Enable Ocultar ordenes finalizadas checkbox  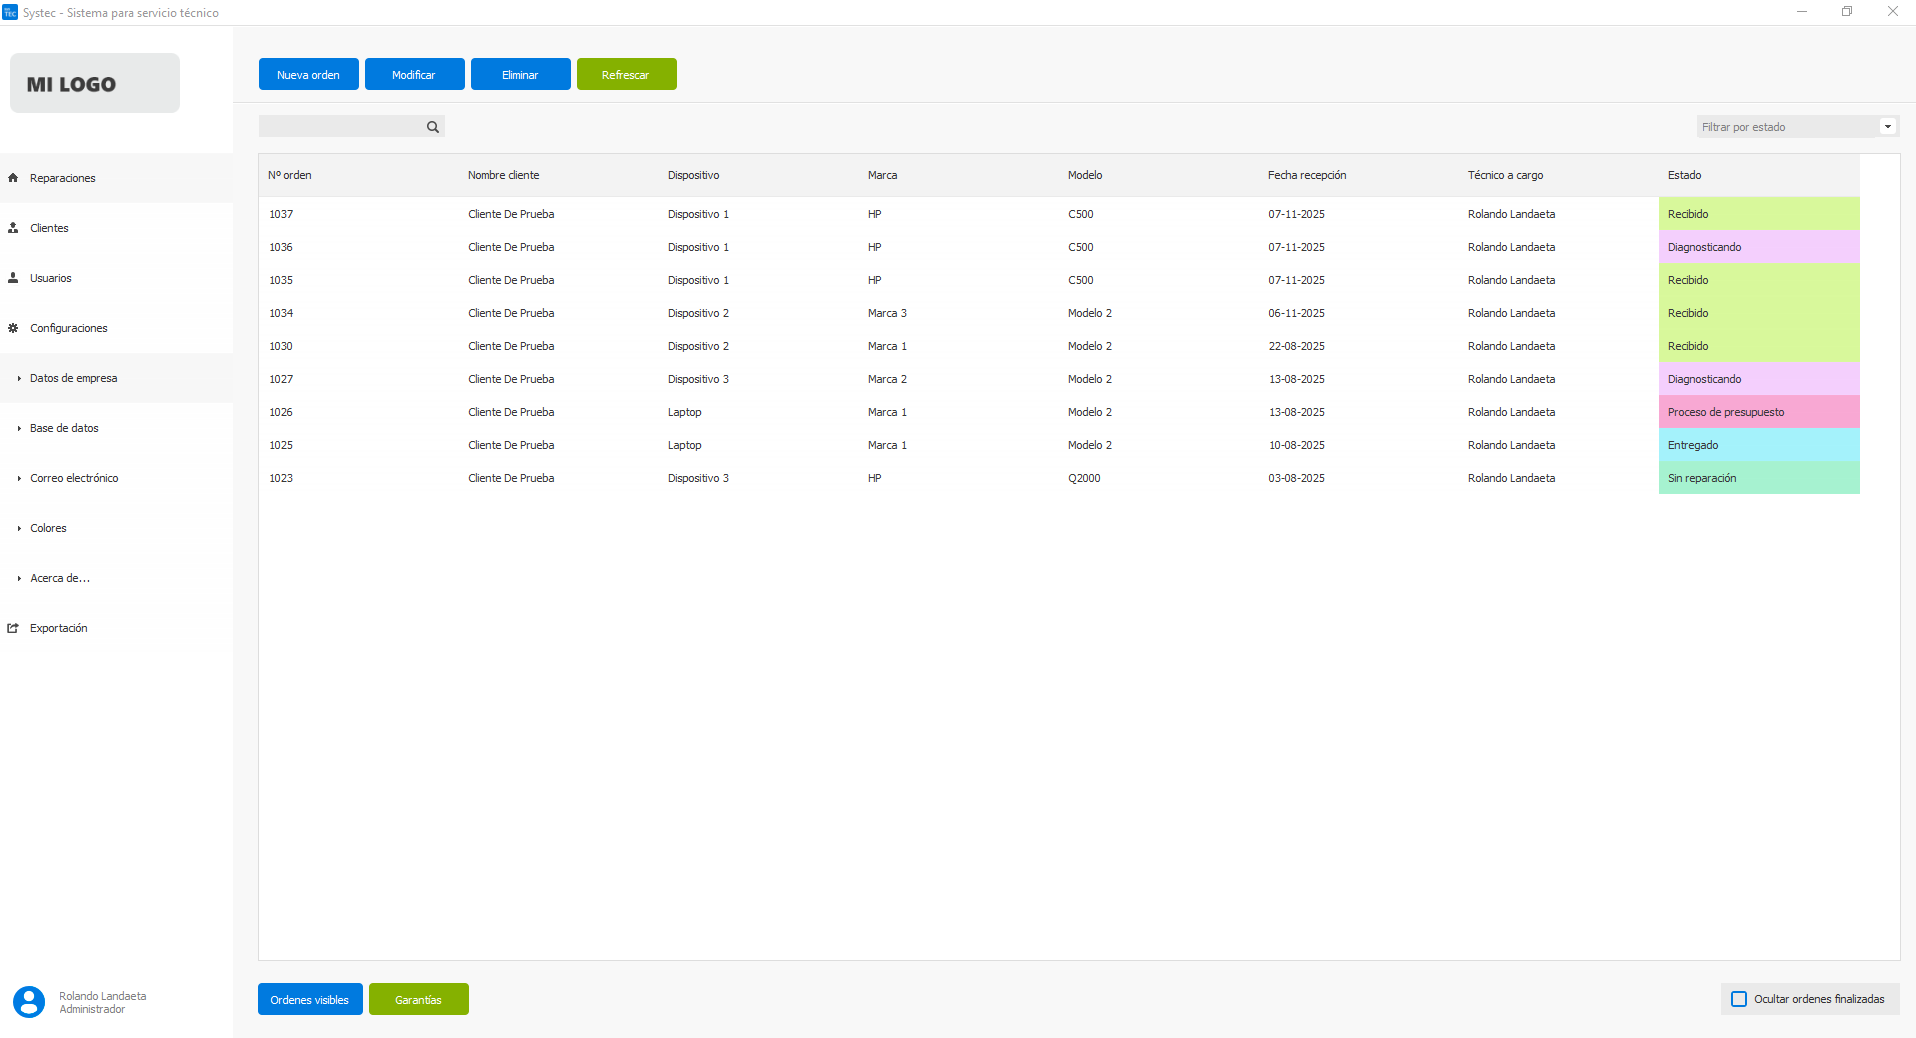click(1739, 999)
